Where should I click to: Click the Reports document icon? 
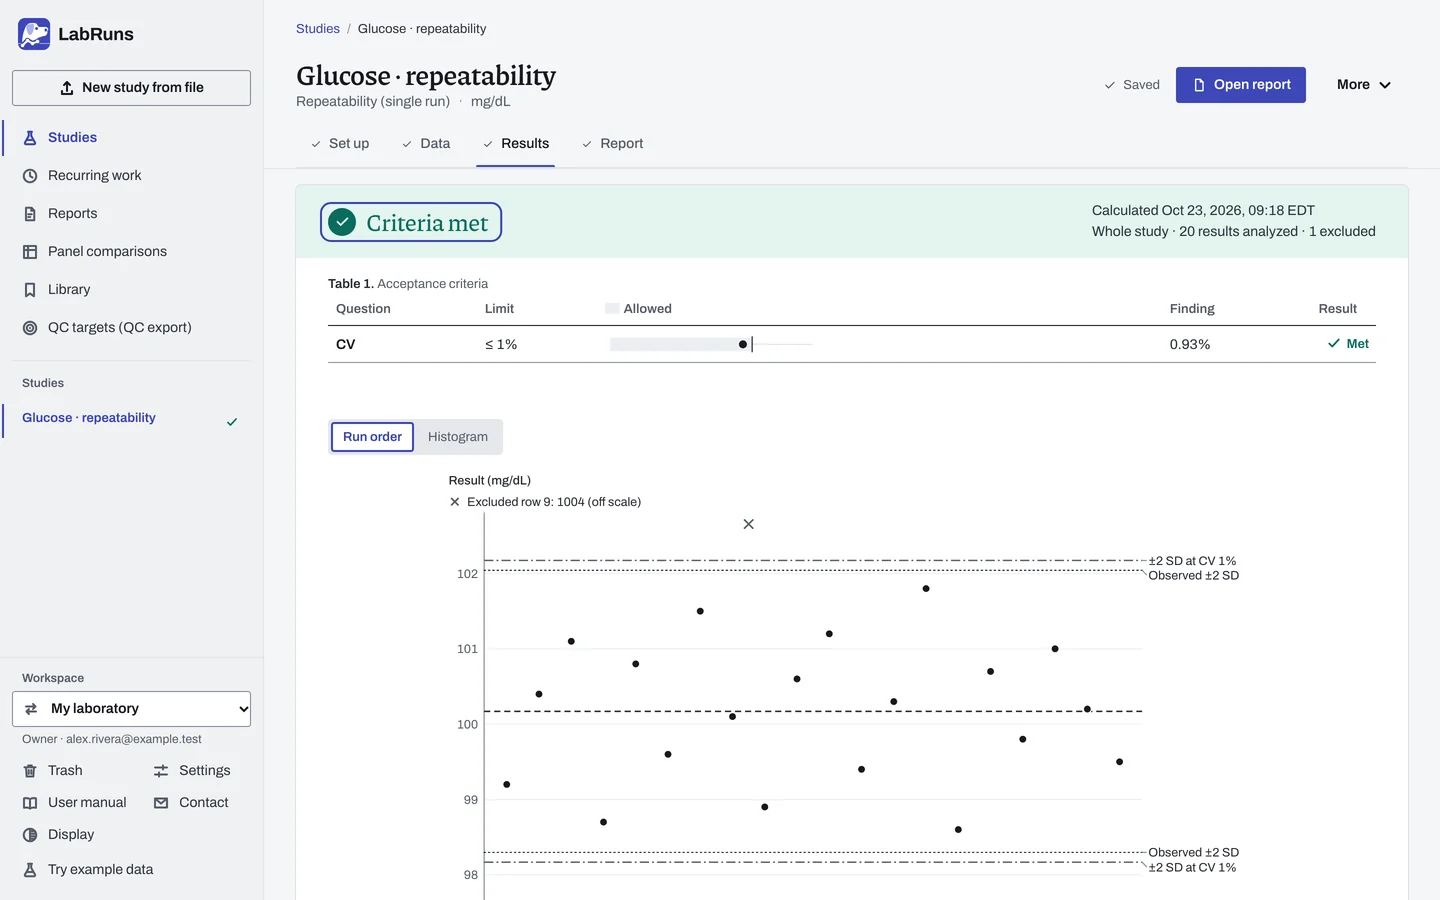click(x=30, y=214)
